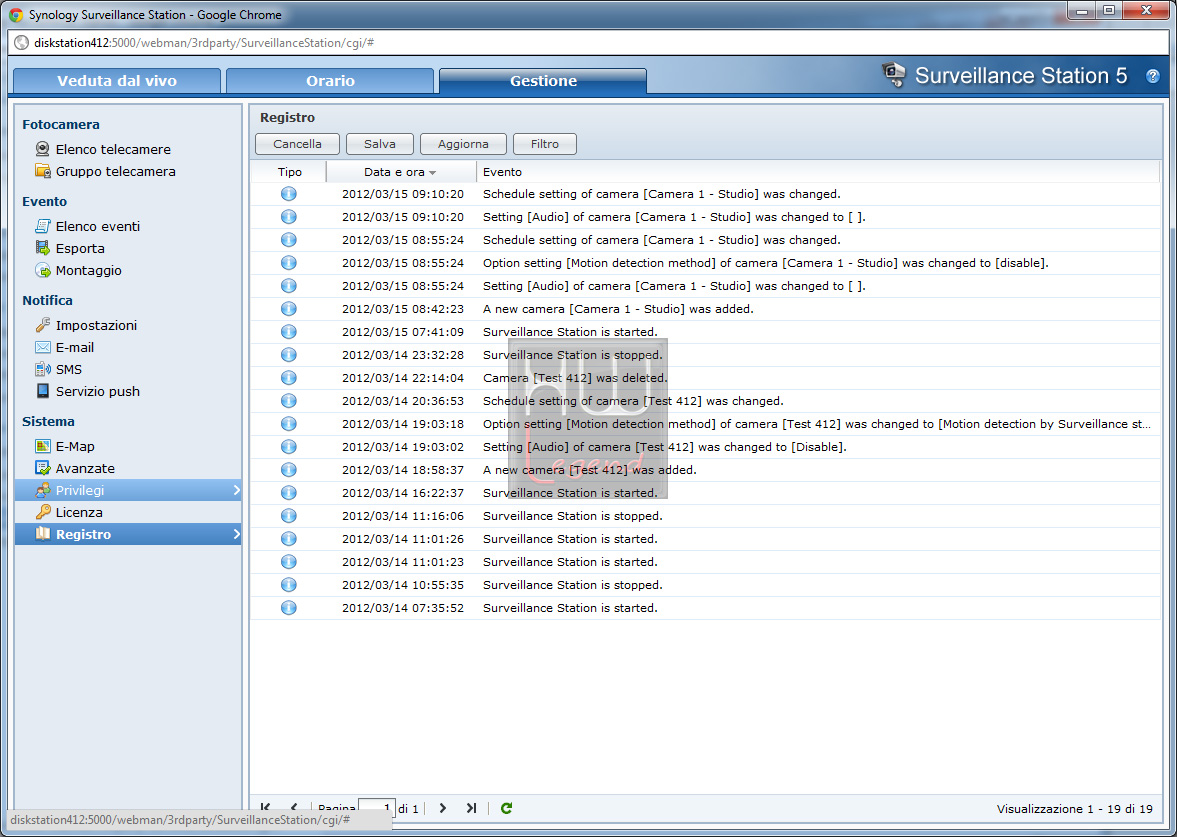Select the 2012/03/14 11:16:06 timestamp

pyautogui.click(x=403, y=516)
